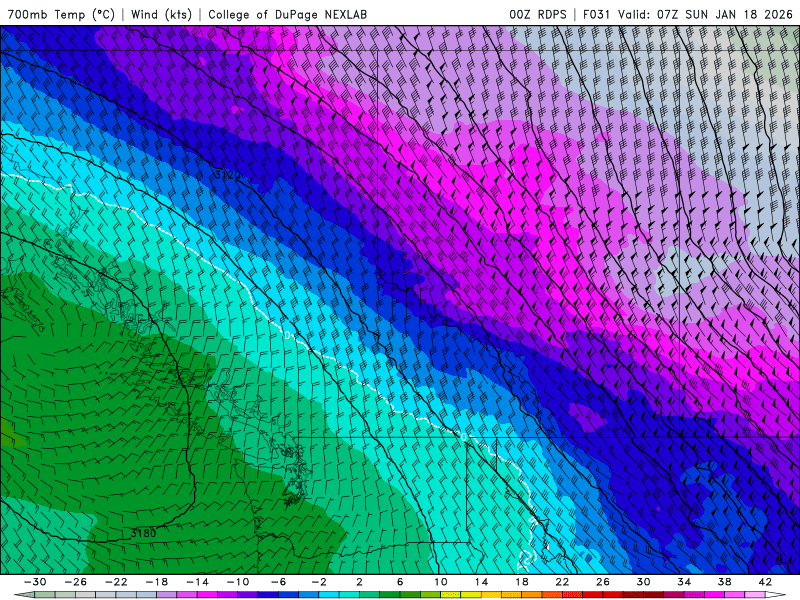Click the 38 colorbar label
This screenshot has width=800, height=600.
click(x=724, y=582)
